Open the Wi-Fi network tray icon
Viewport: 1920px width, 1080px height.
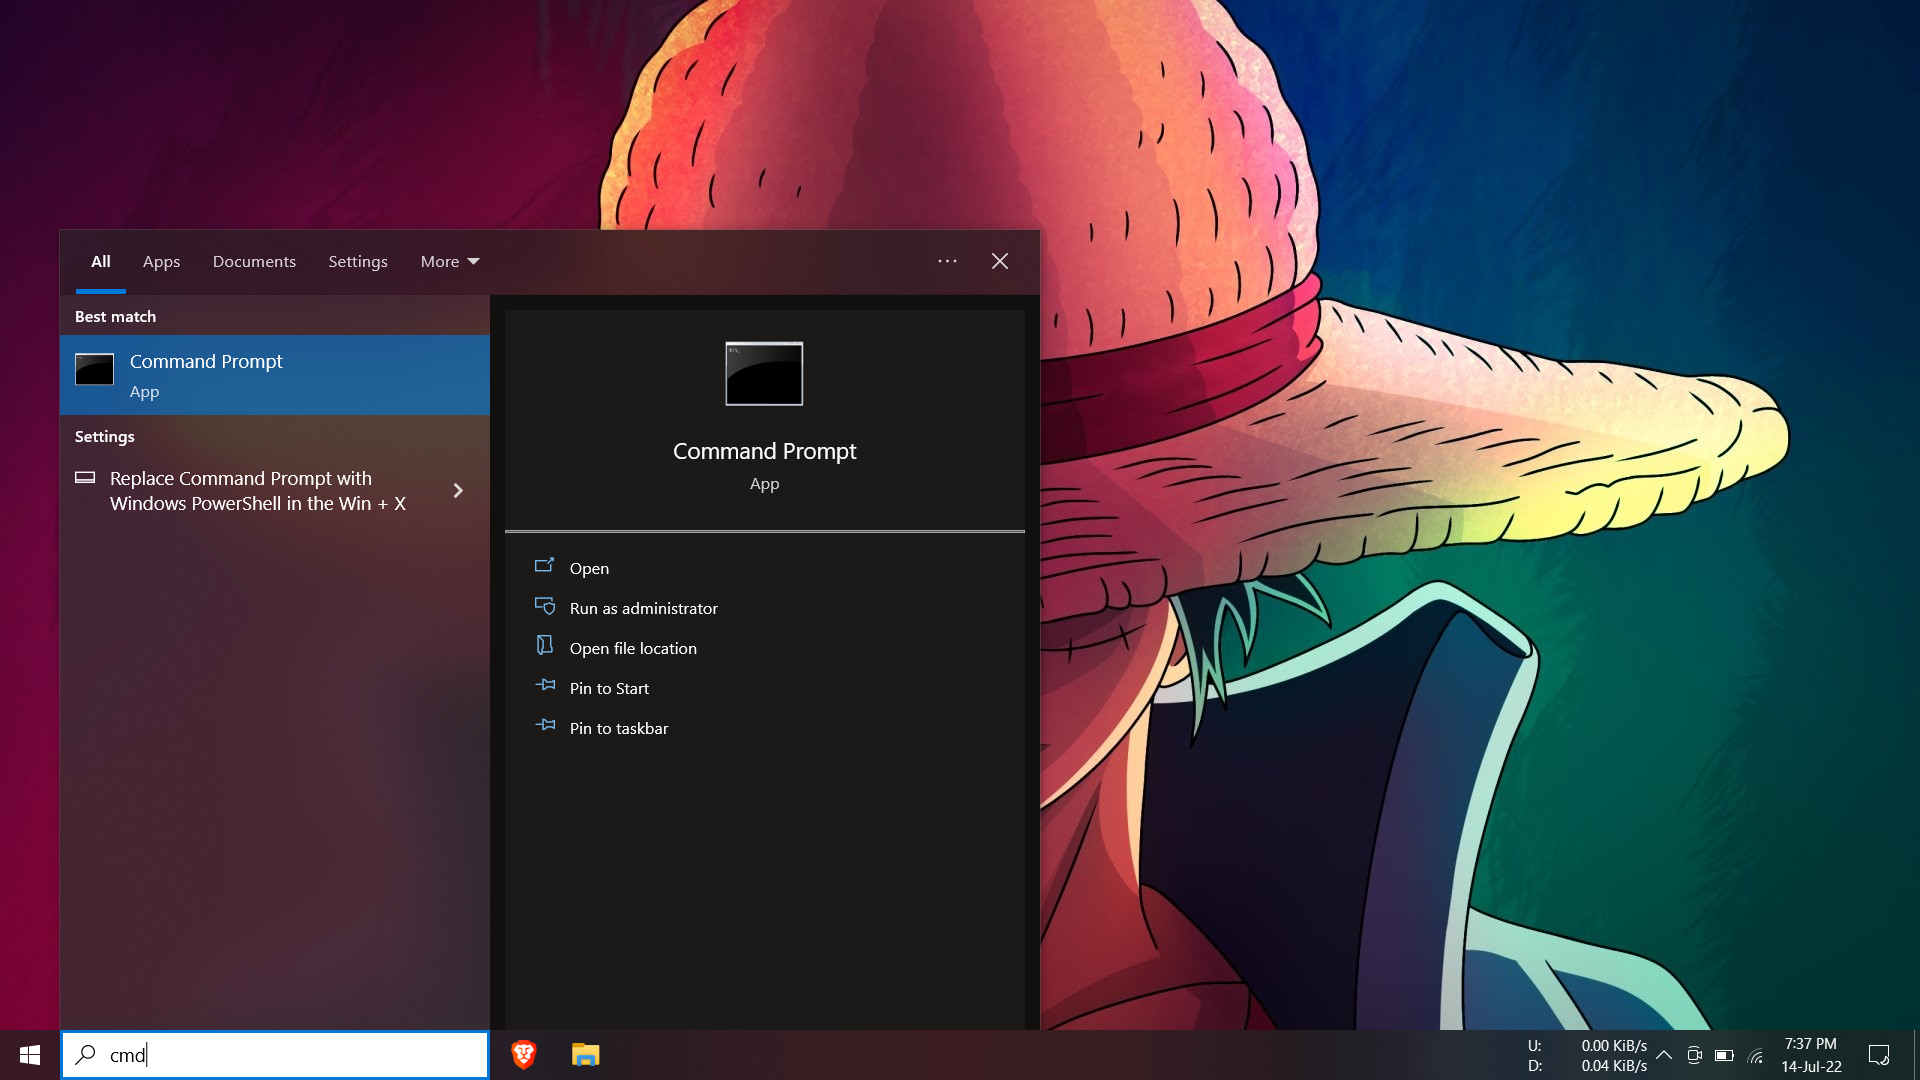coord(1755,1055)
